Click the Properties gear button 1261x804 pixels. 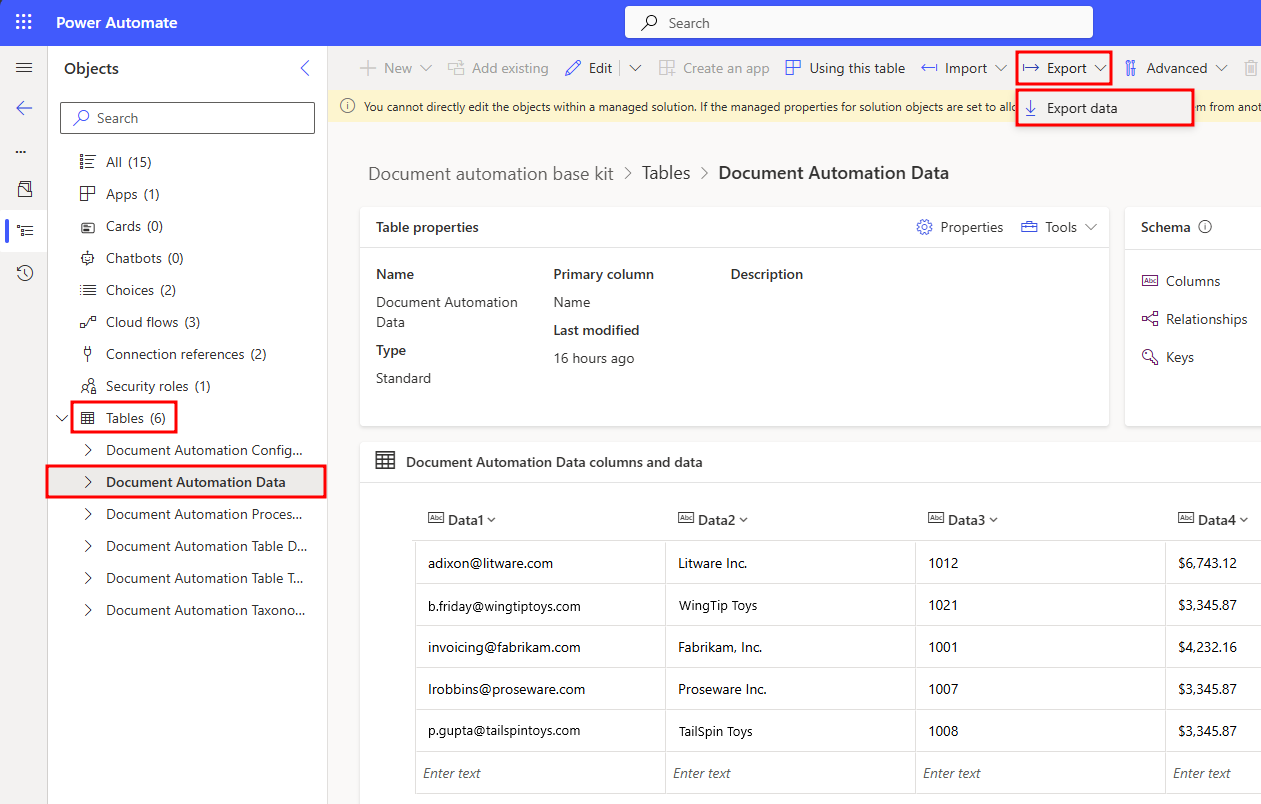tap(960, 227)
